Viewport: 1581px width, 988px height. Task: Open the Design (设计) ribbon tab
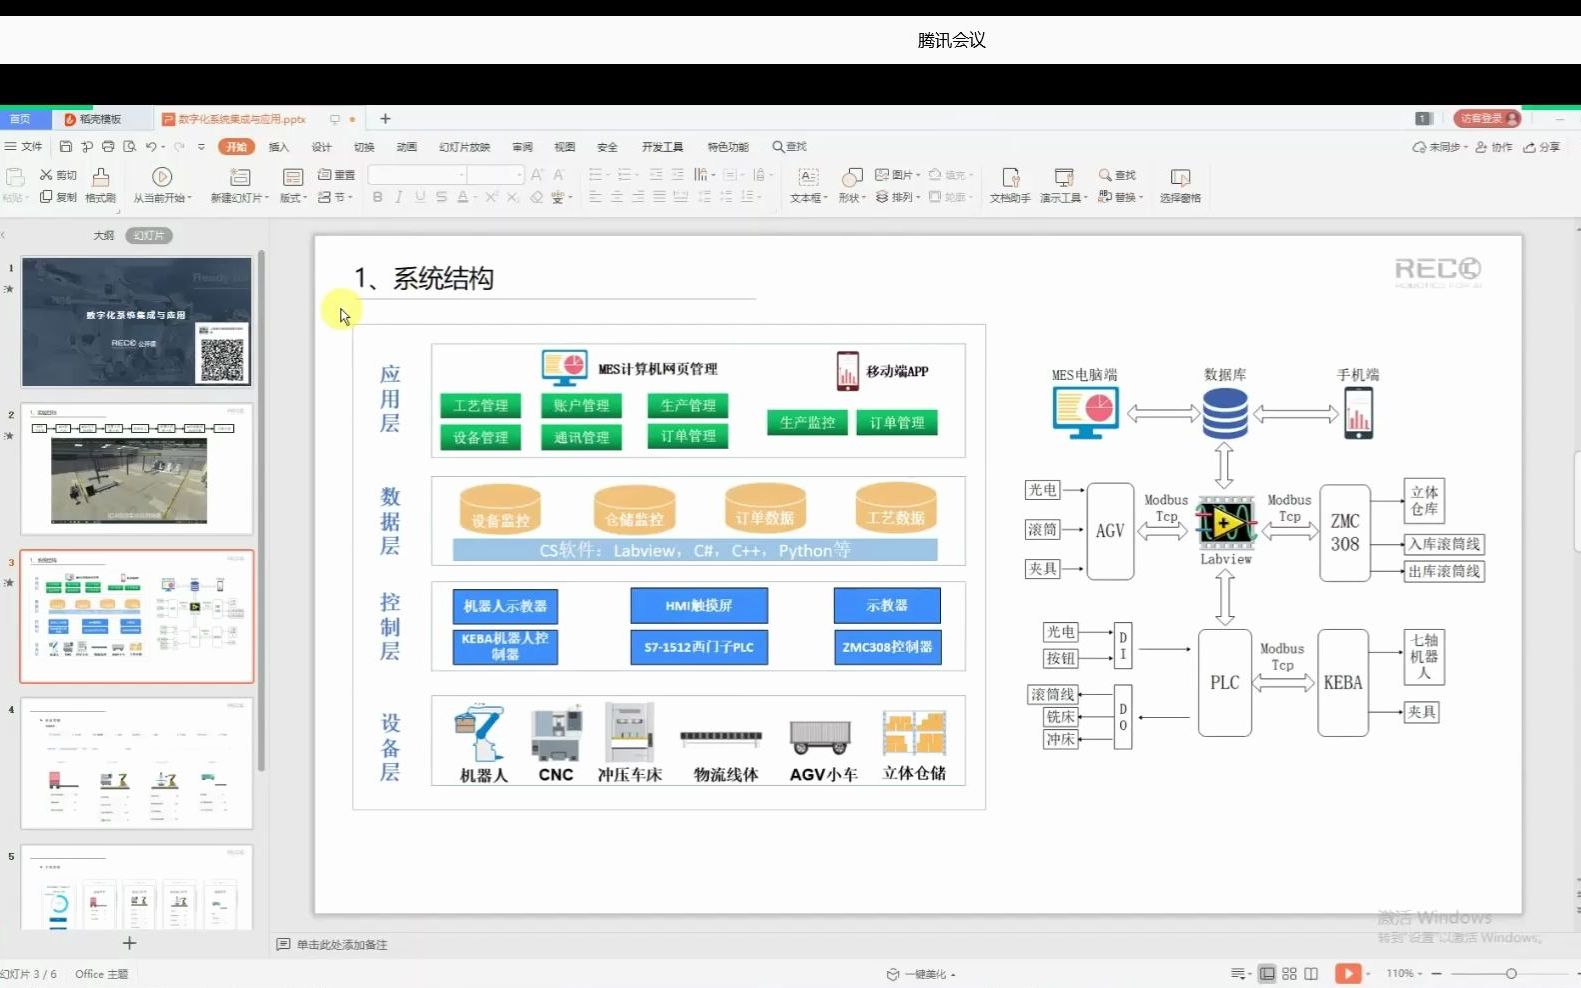tap(321, 147)
